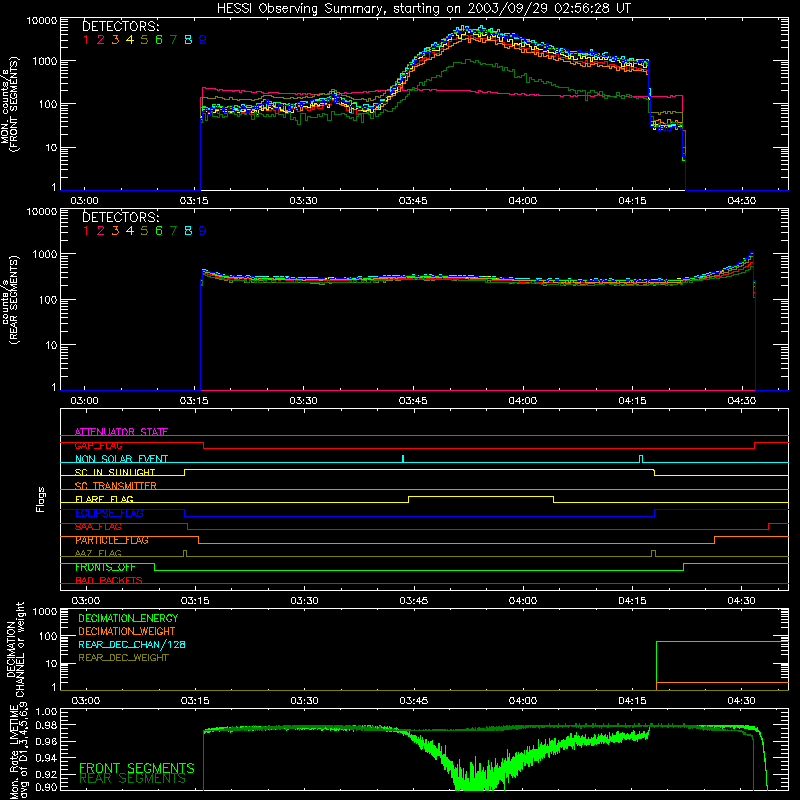
Task: Click the ATTENUATOR_STATE flag label
Action: click(121, 432)
